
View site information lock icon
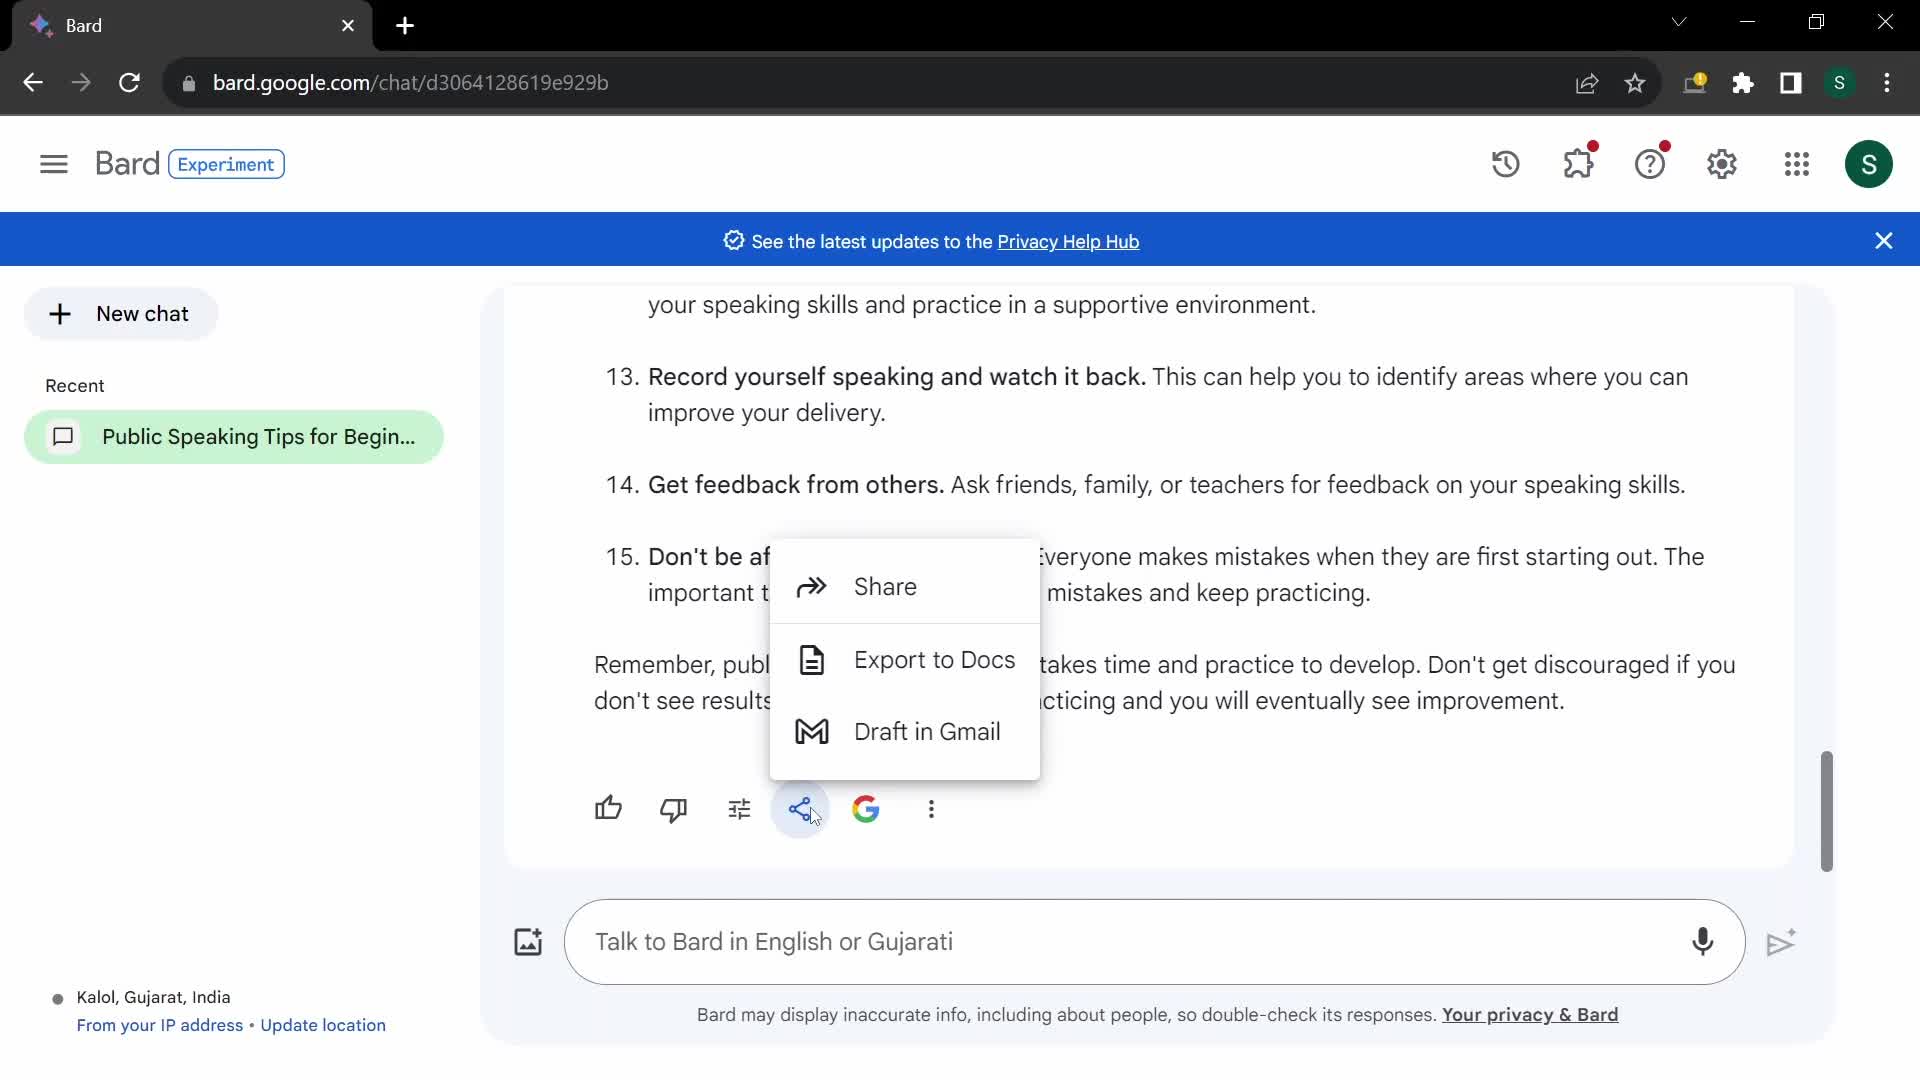pos(188,83)
